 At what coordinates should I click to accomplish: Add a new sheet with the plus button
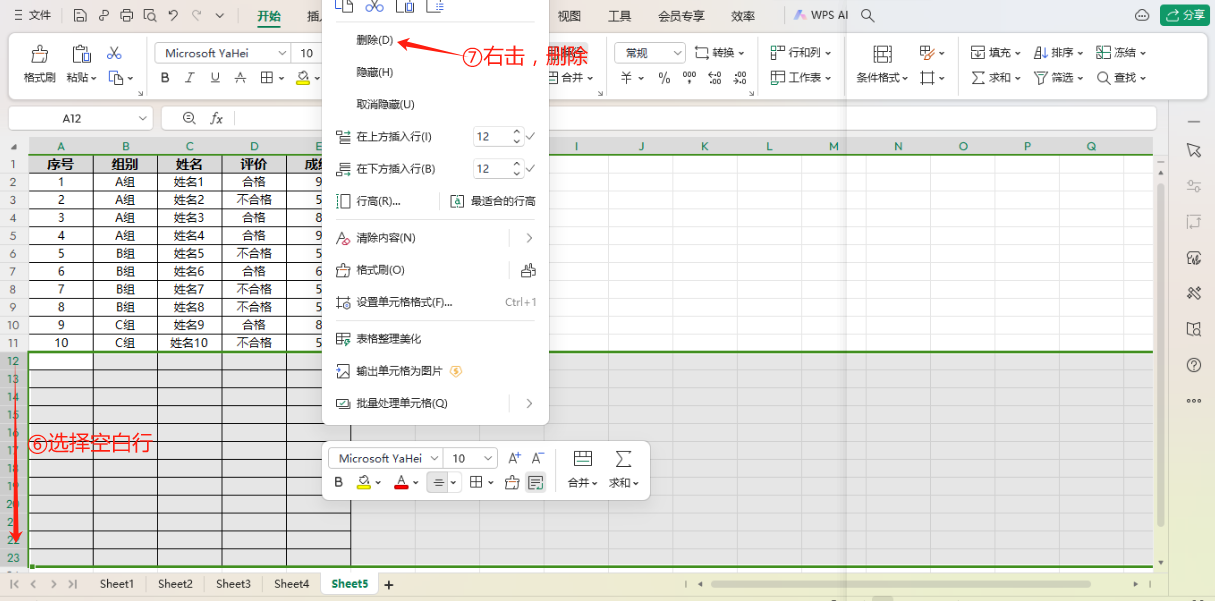tap(389, 584)
